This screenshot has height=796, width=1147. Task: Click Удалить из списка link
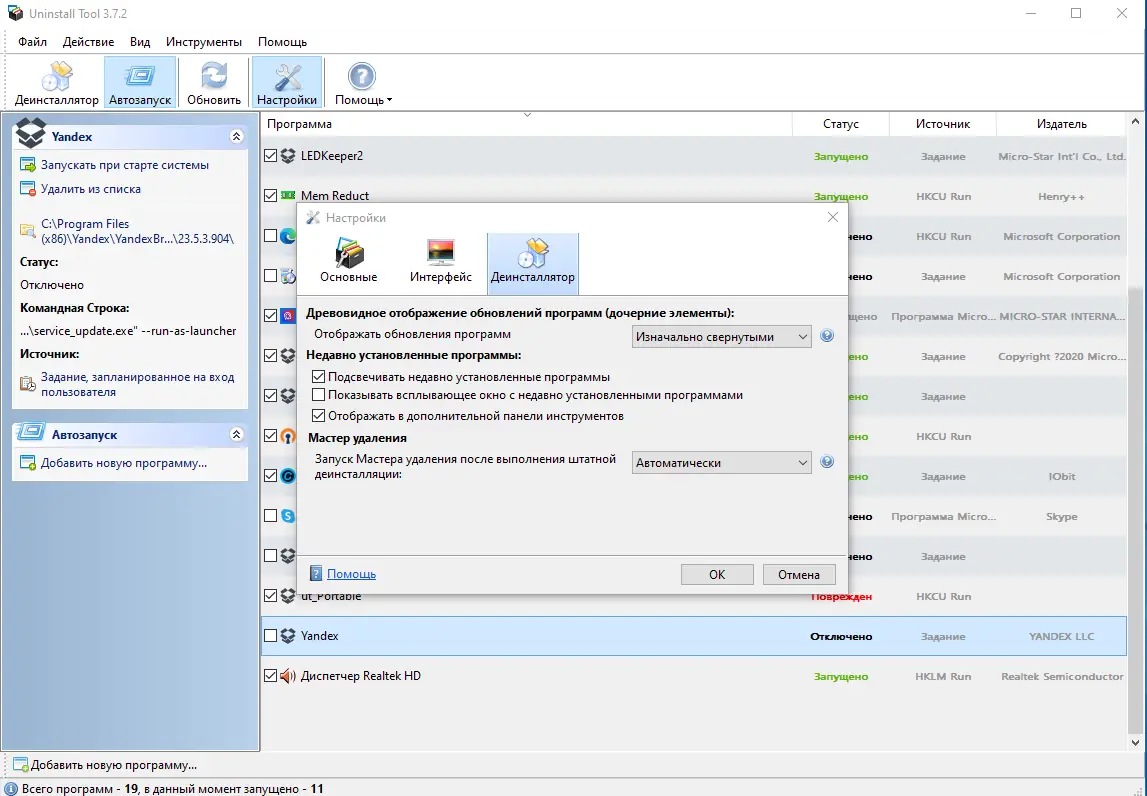[x=91, y=189]
